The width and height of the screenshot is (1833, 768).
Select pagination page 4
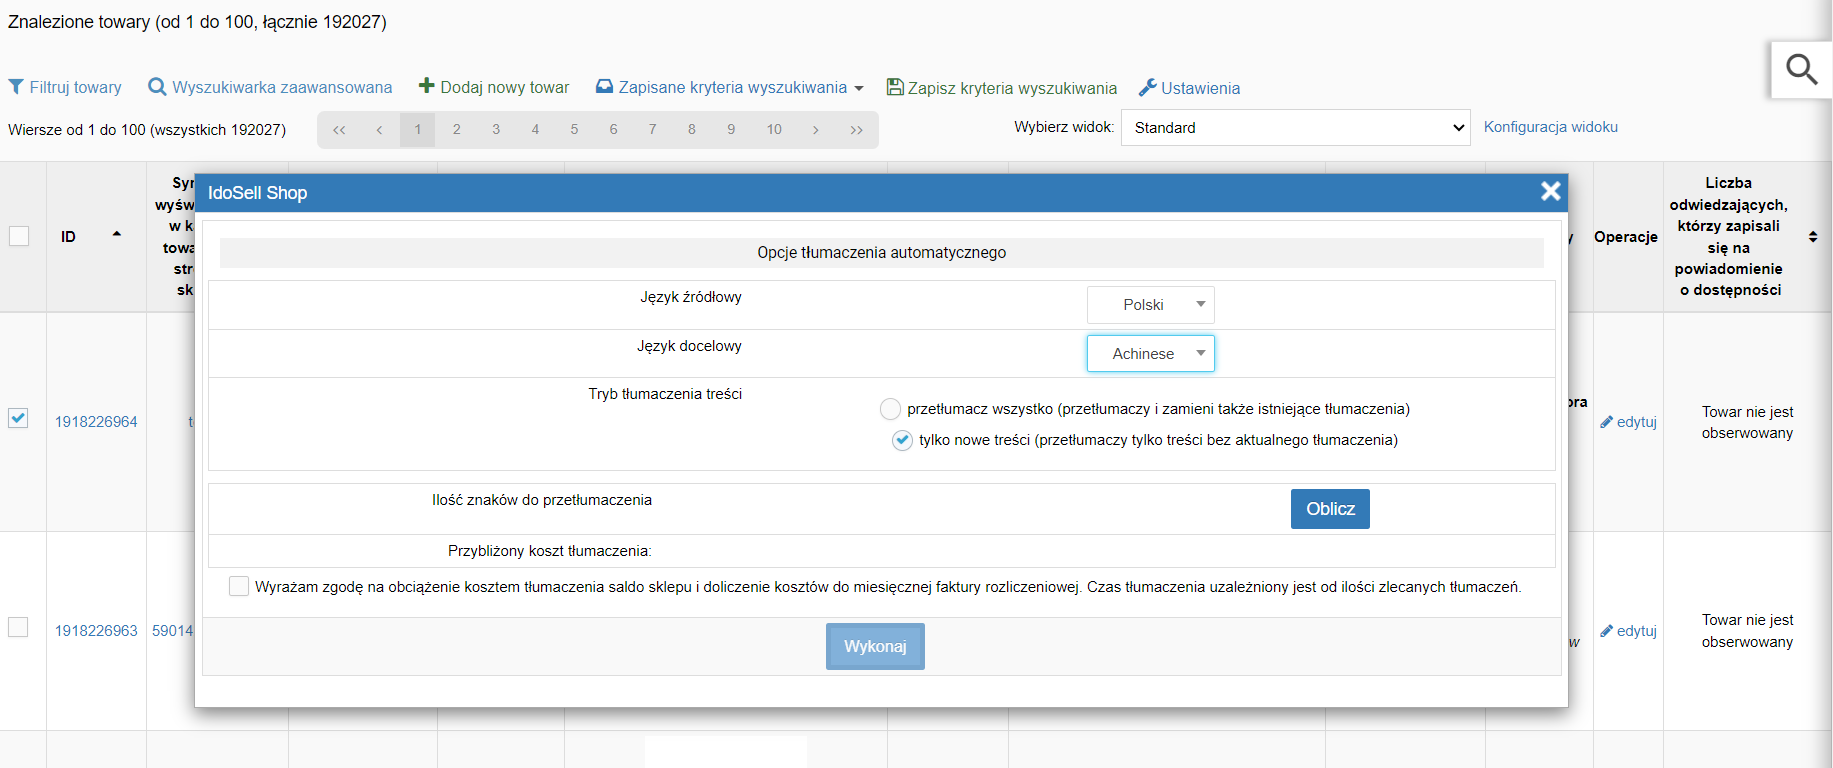pyautogui.click(x=535, y=130)
